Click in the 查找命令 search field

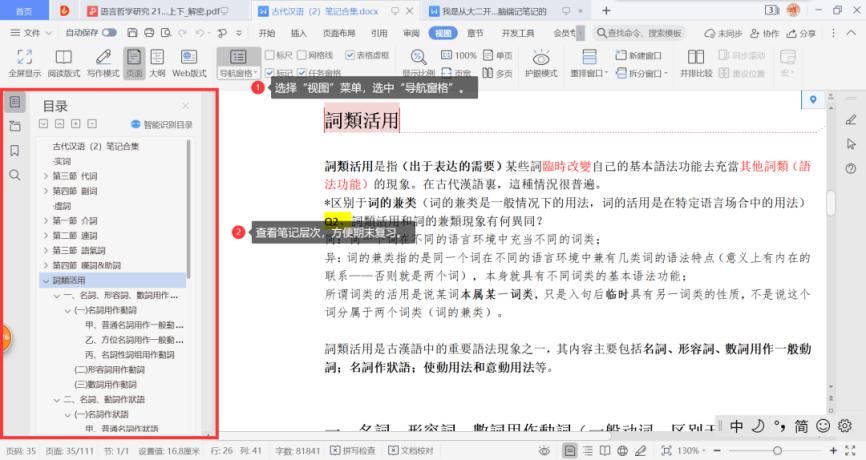click(x=639, y=33)
